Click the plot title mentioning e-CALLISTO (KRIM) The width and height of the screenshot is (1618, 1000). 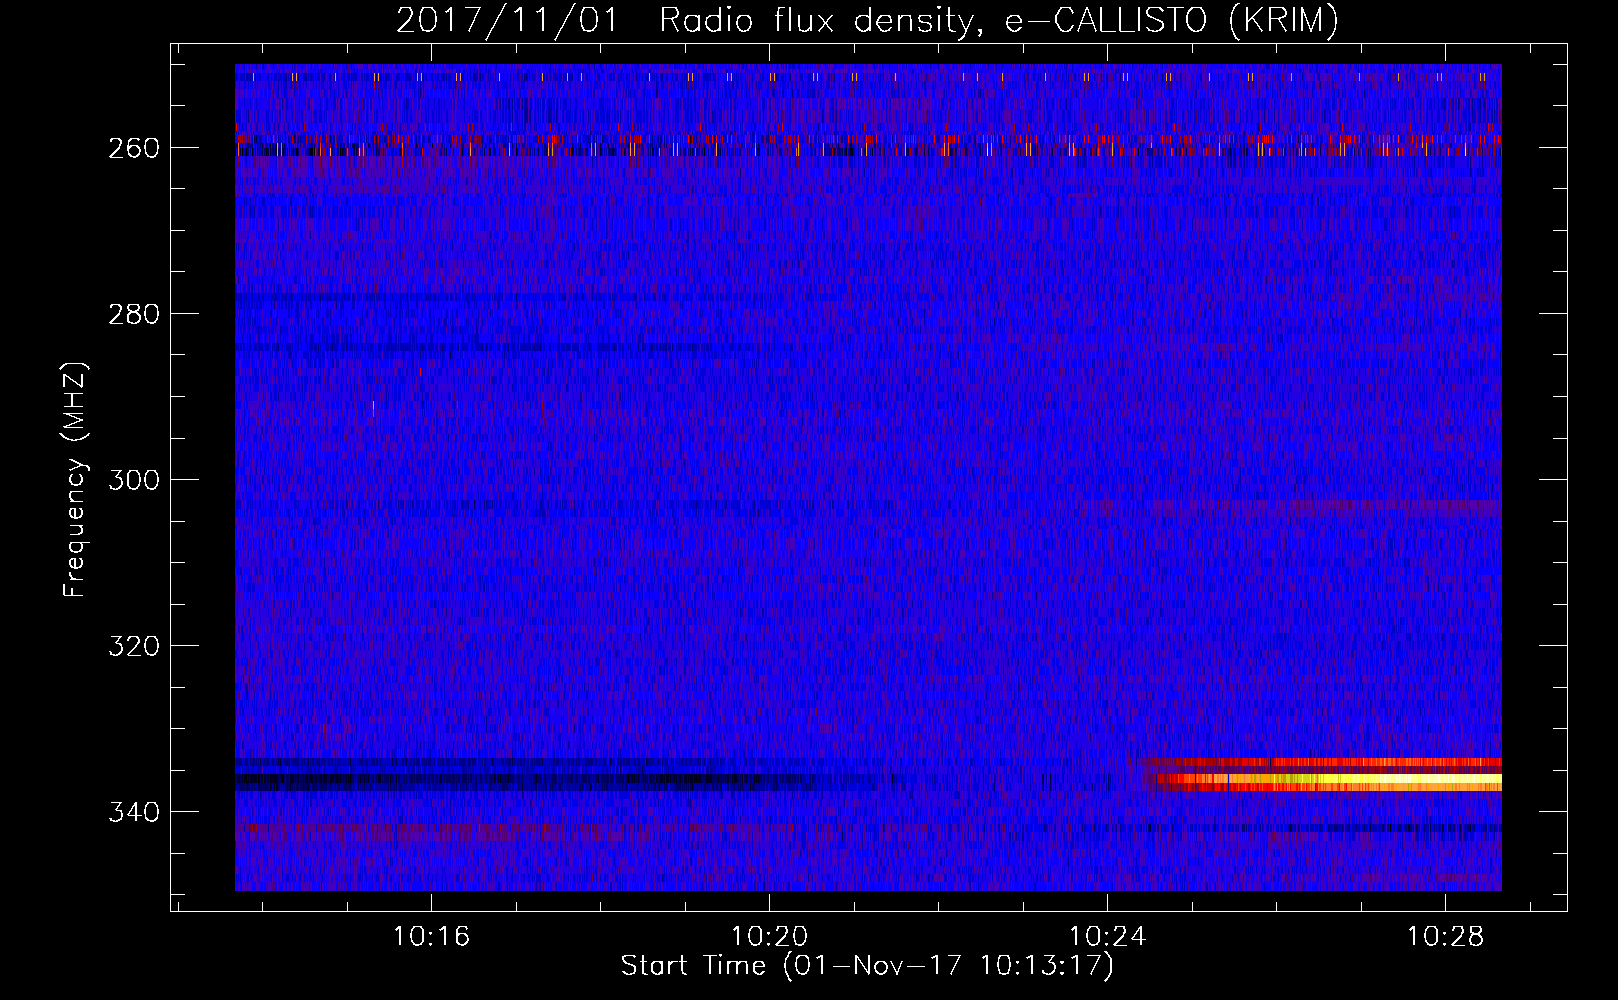point(867,20)
